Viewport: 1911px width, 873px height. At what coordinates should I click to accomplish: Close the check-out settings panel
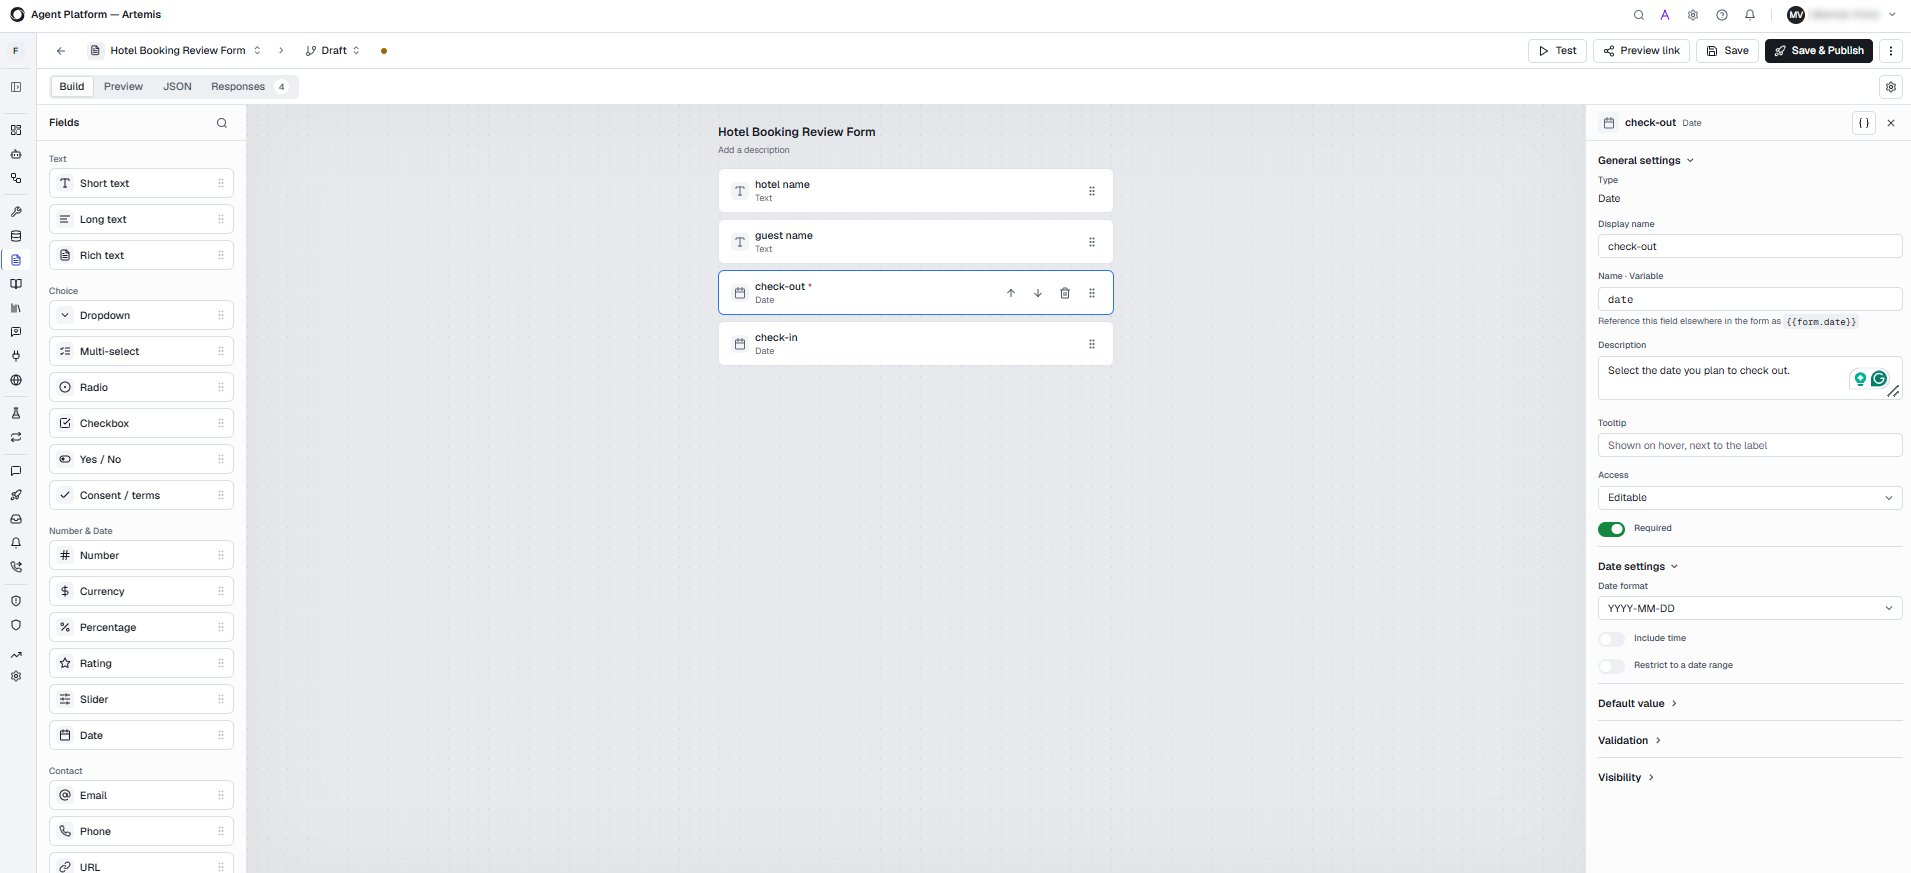(x=1891, y=123)
